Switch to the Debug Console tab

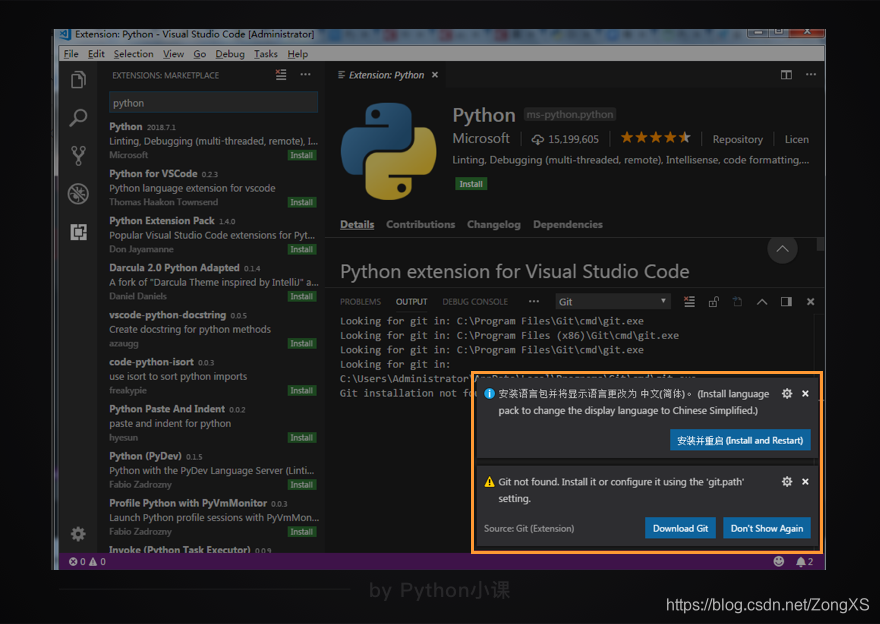click(475, 302)
